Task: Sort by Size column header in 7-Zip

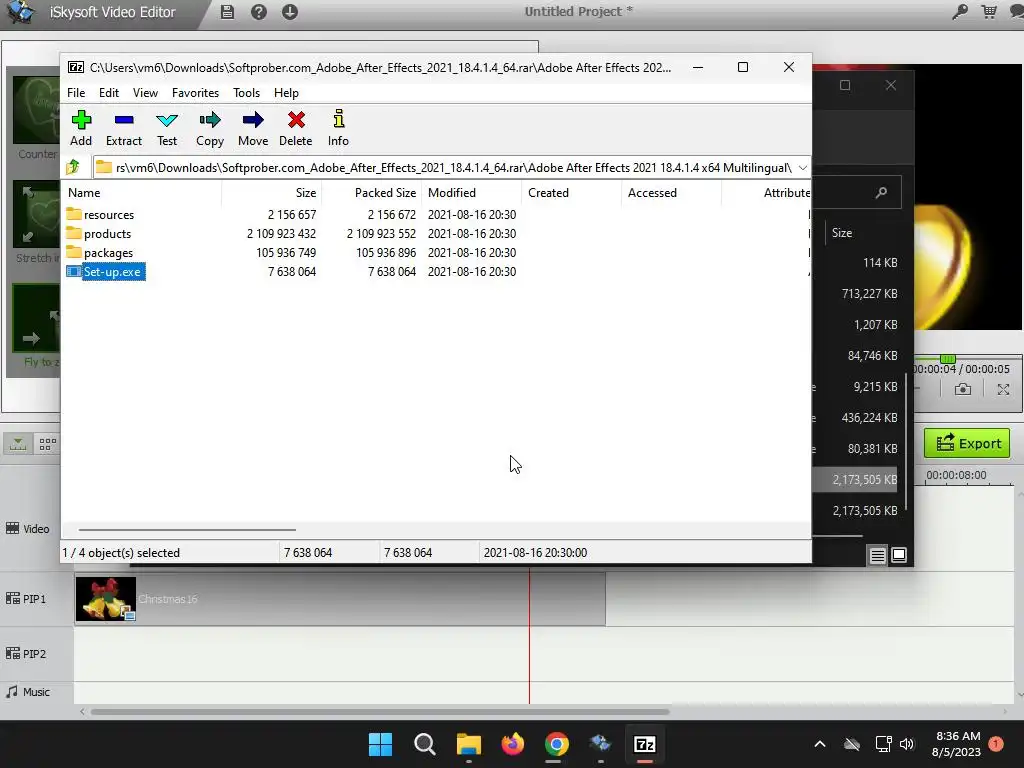Action: 306,193
